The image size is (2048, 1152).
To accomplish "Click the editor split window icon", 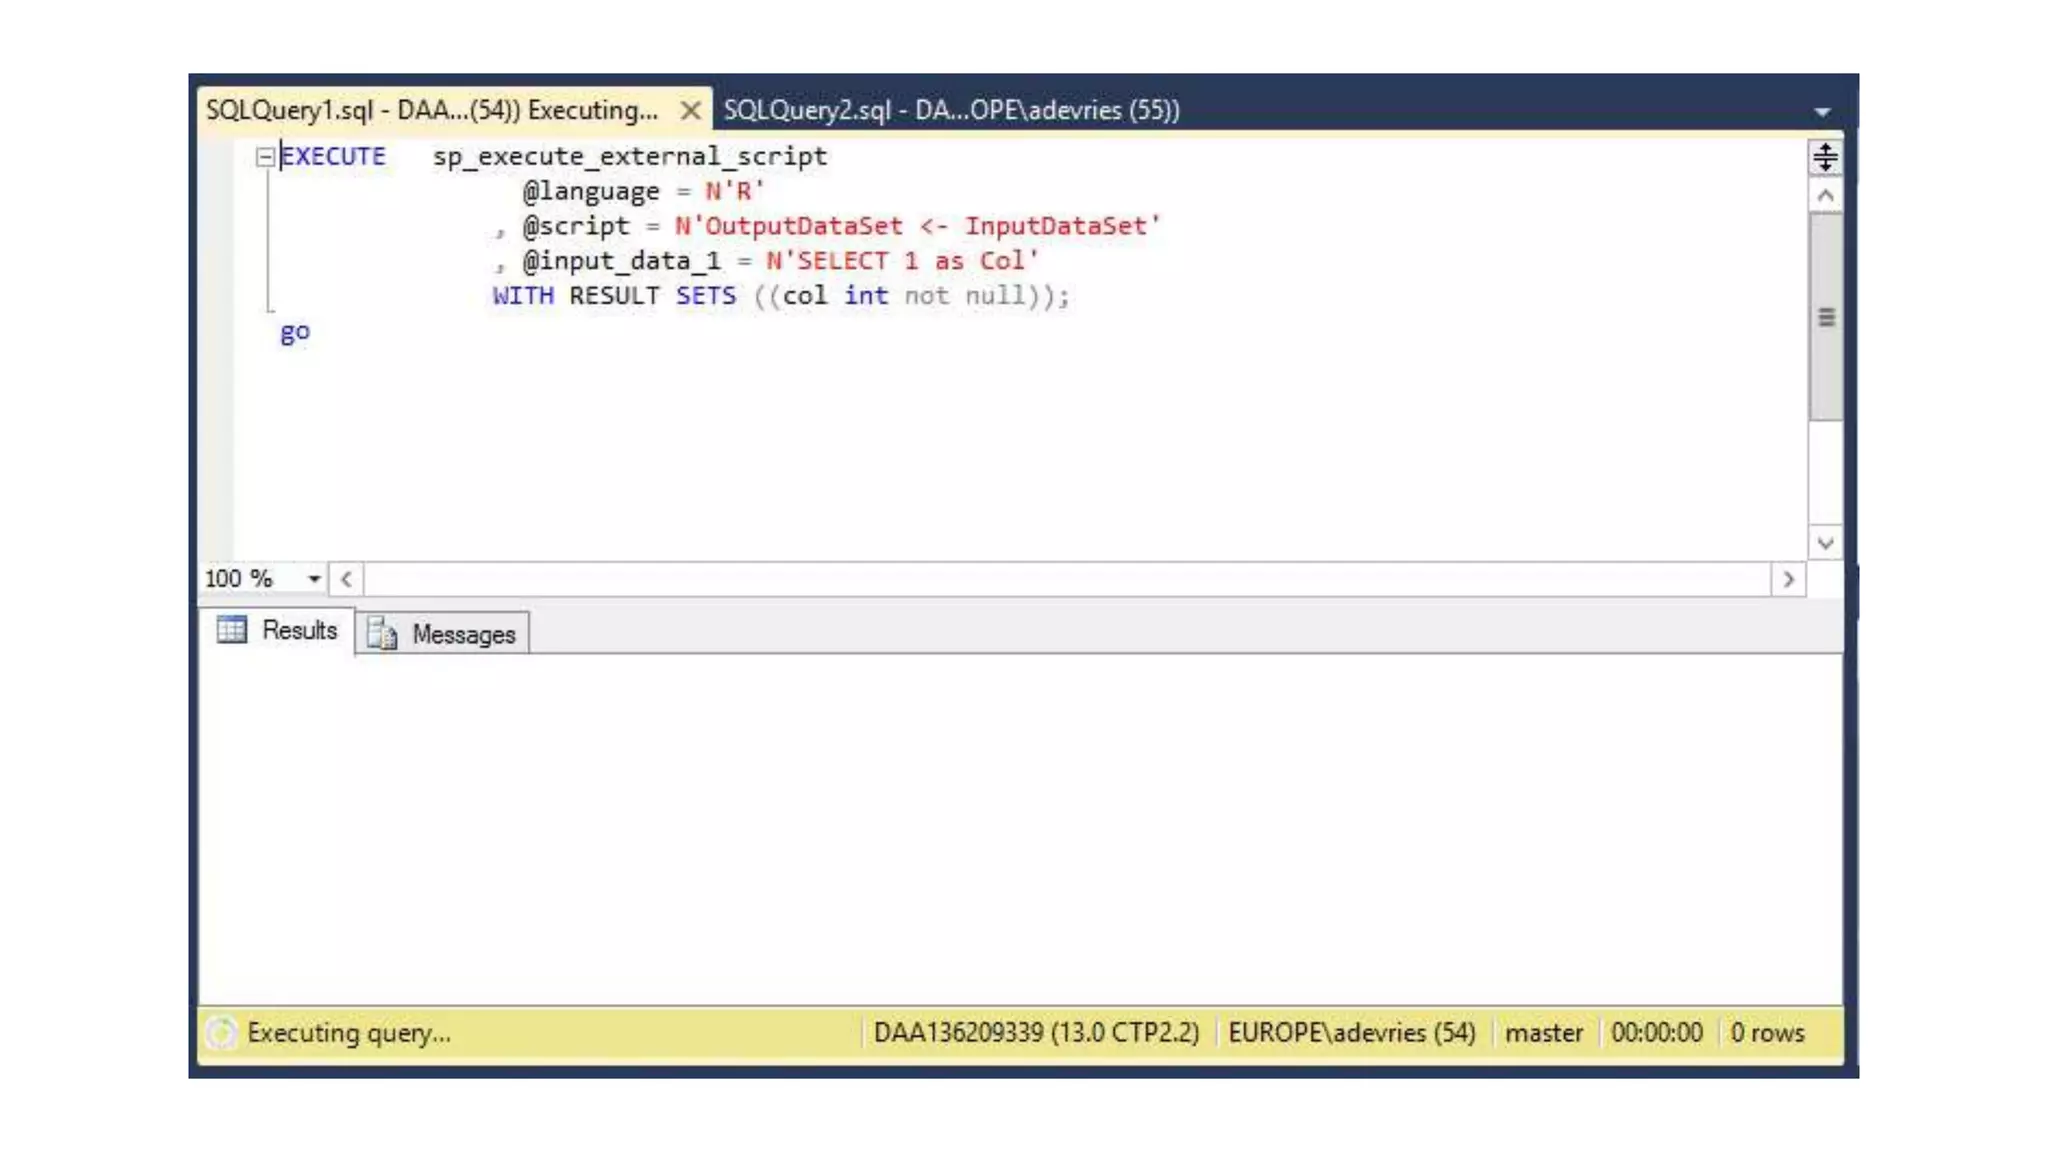I will 1825,157.
